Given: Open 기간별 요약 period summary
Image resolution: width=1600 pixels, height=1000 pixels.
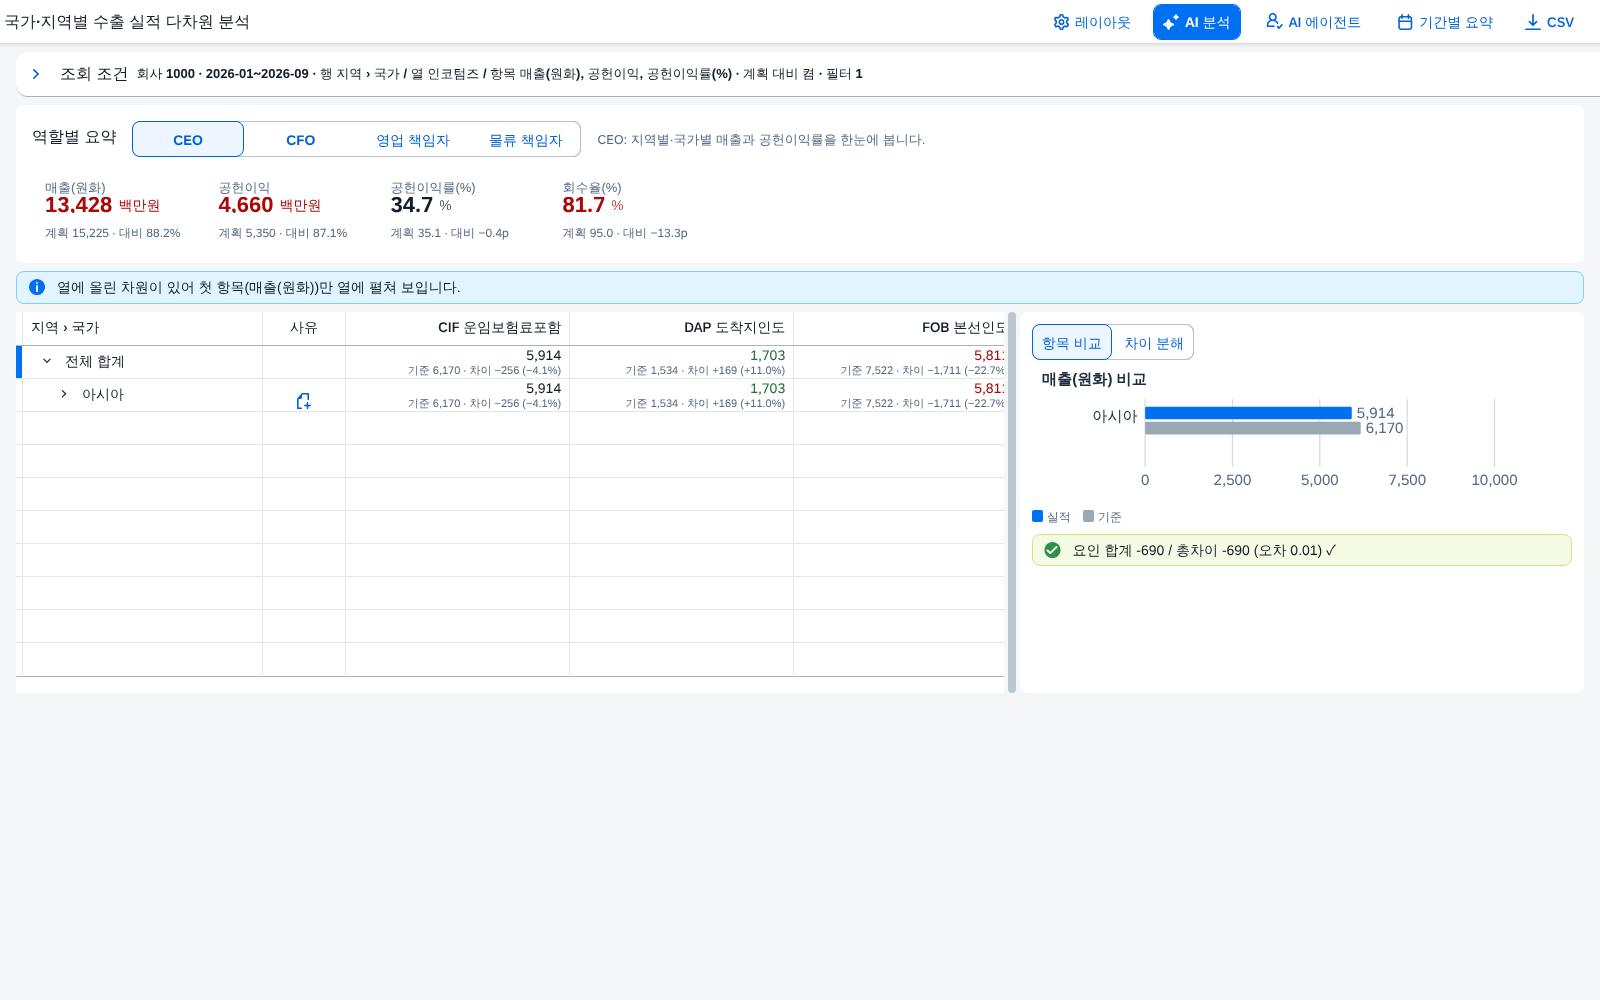Looking at the screenshot, I should (1445, 22).
